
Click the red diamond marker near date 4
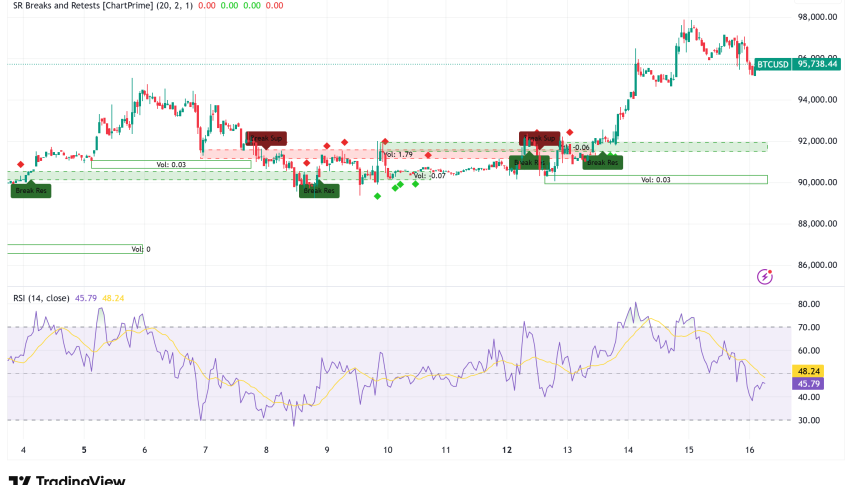point(21,164)
